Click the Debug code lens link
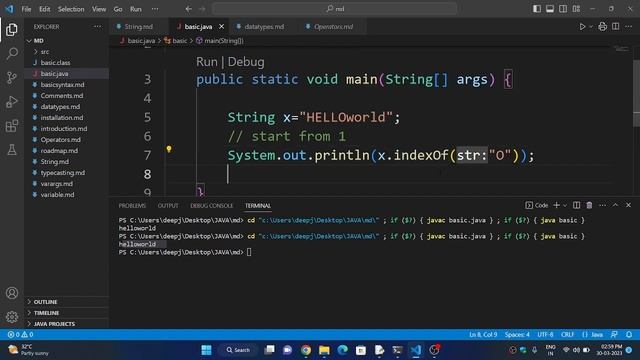640x360 pixels. click(x=246, y=62)
